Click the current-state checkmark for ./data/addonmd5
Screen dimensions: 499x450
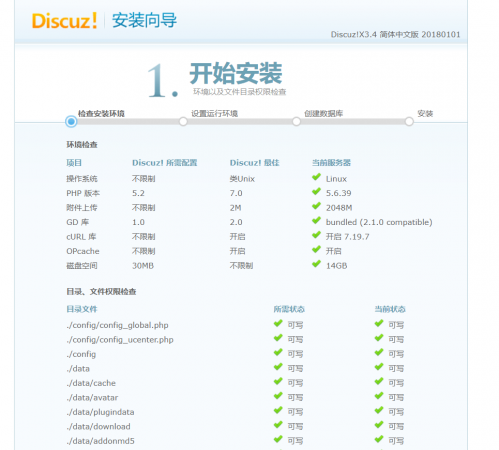[379, 439]
